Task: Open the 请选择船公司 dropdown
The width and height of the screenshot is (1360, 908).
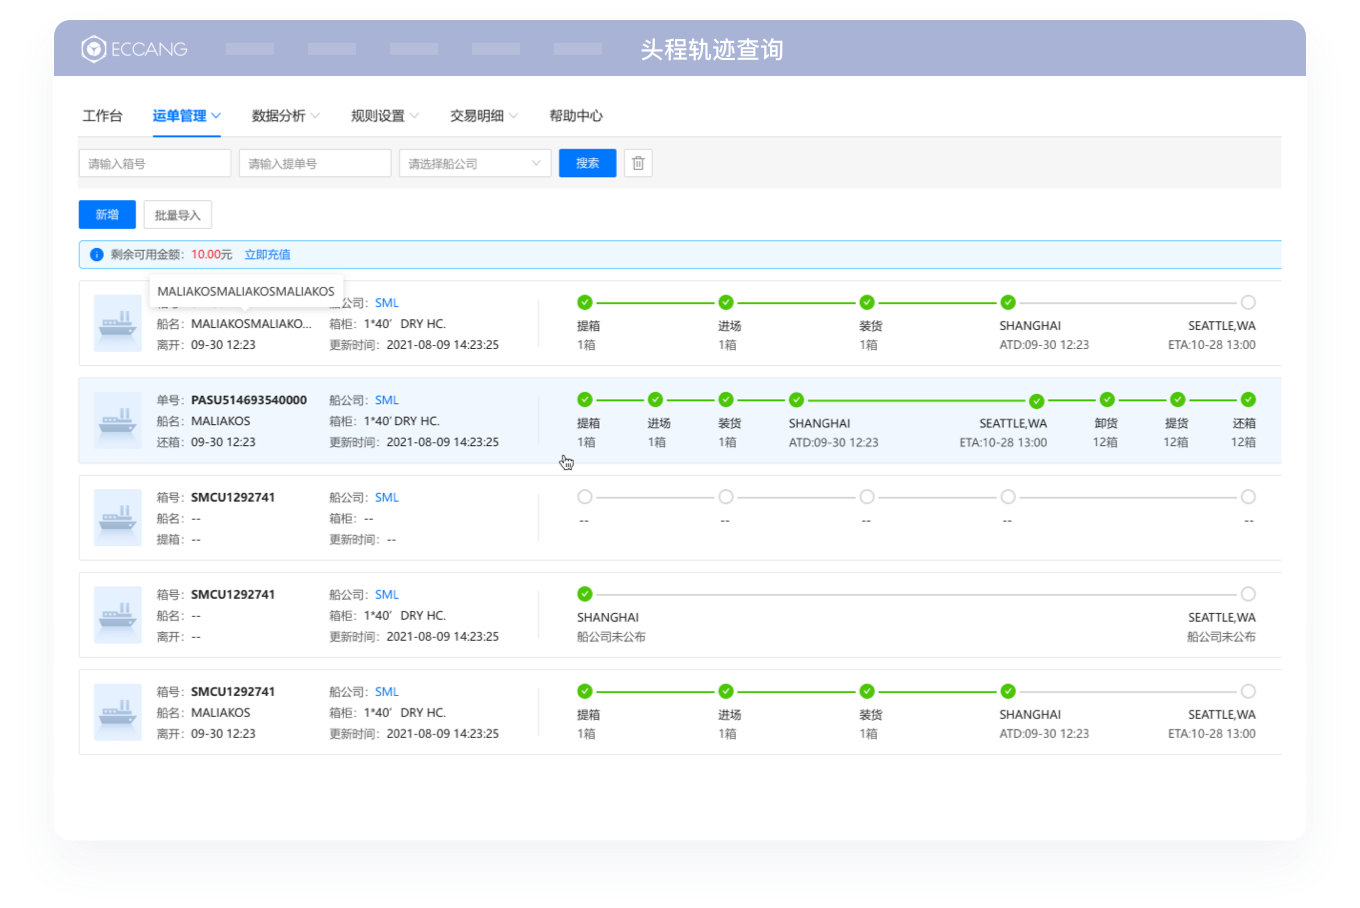Action: pos(475,163)
